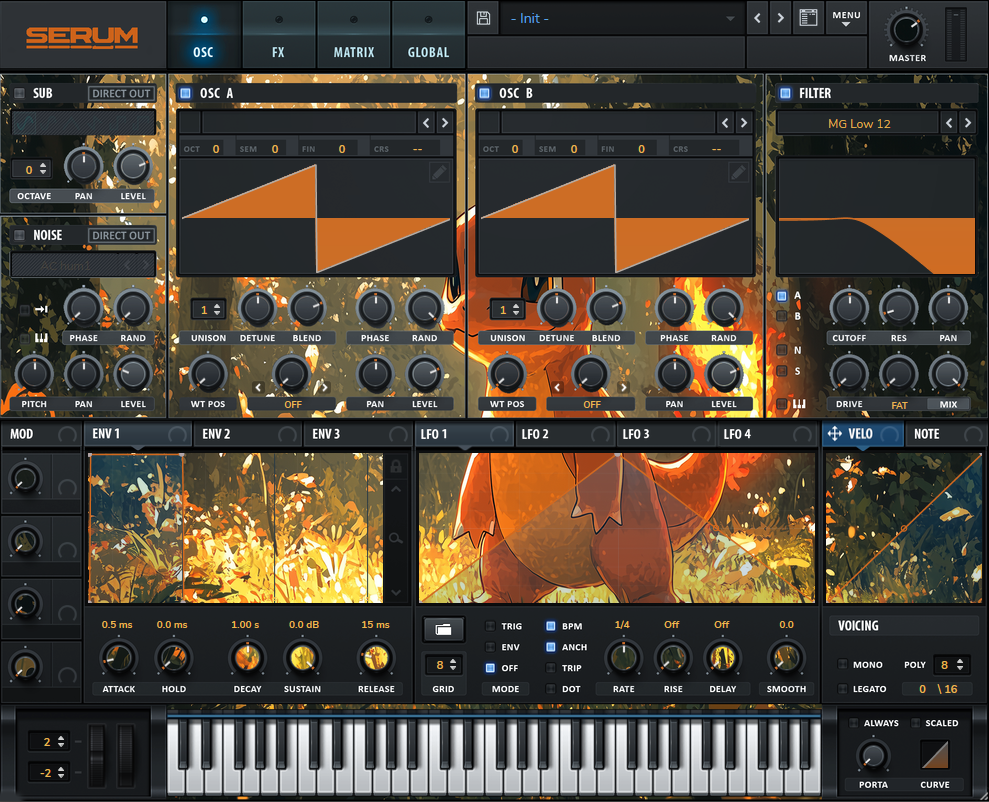Select next filter type arrow
This screenshot has height=802, width=989.
click(968, 123)
